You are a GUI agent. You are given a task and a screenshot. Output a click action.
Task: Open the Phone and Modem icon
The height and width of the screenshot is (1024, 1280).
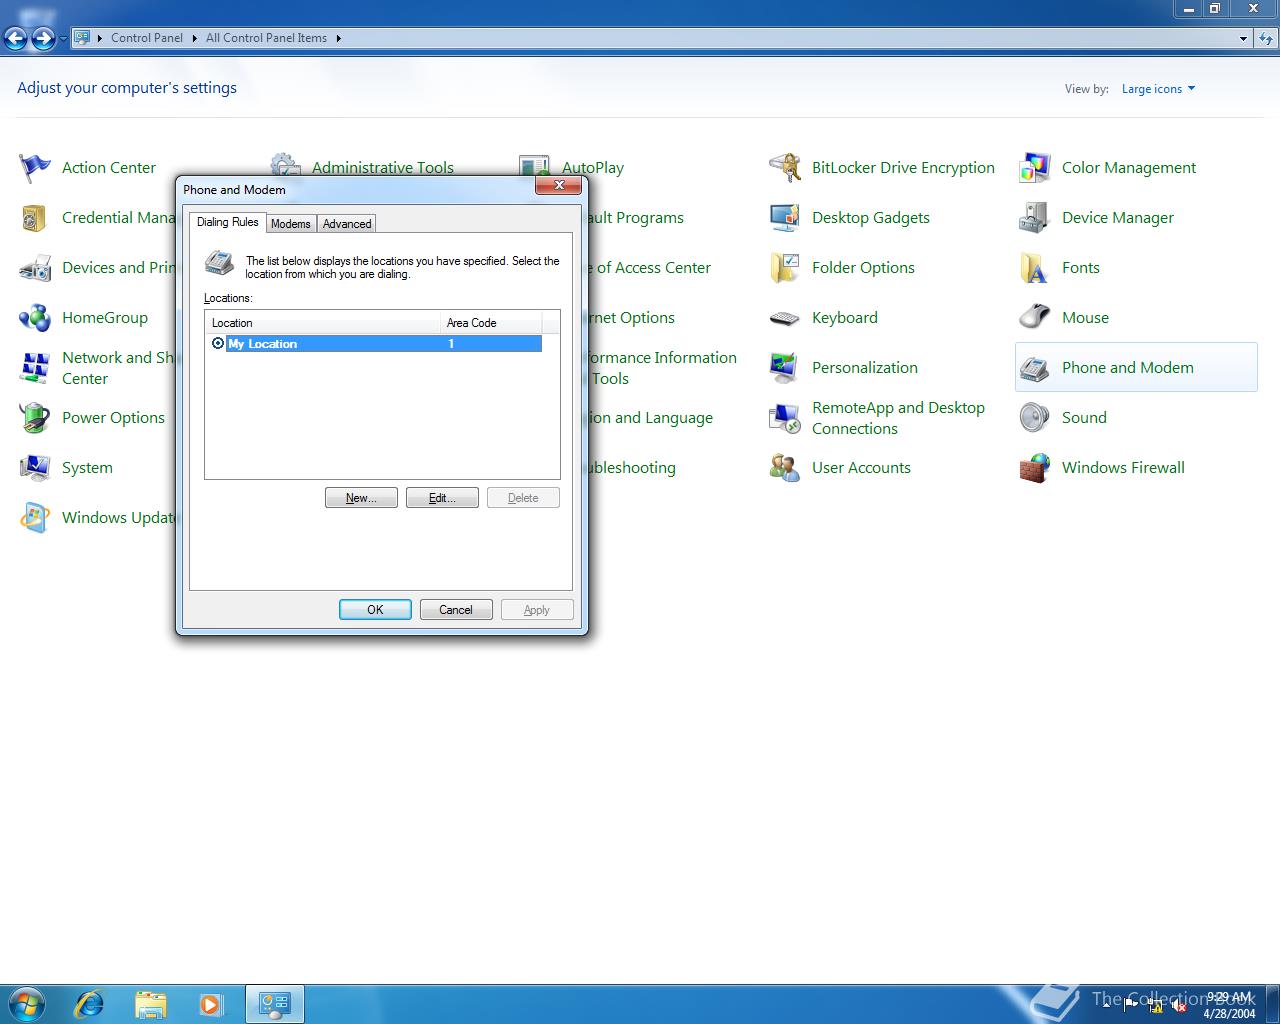point(1035,368)
